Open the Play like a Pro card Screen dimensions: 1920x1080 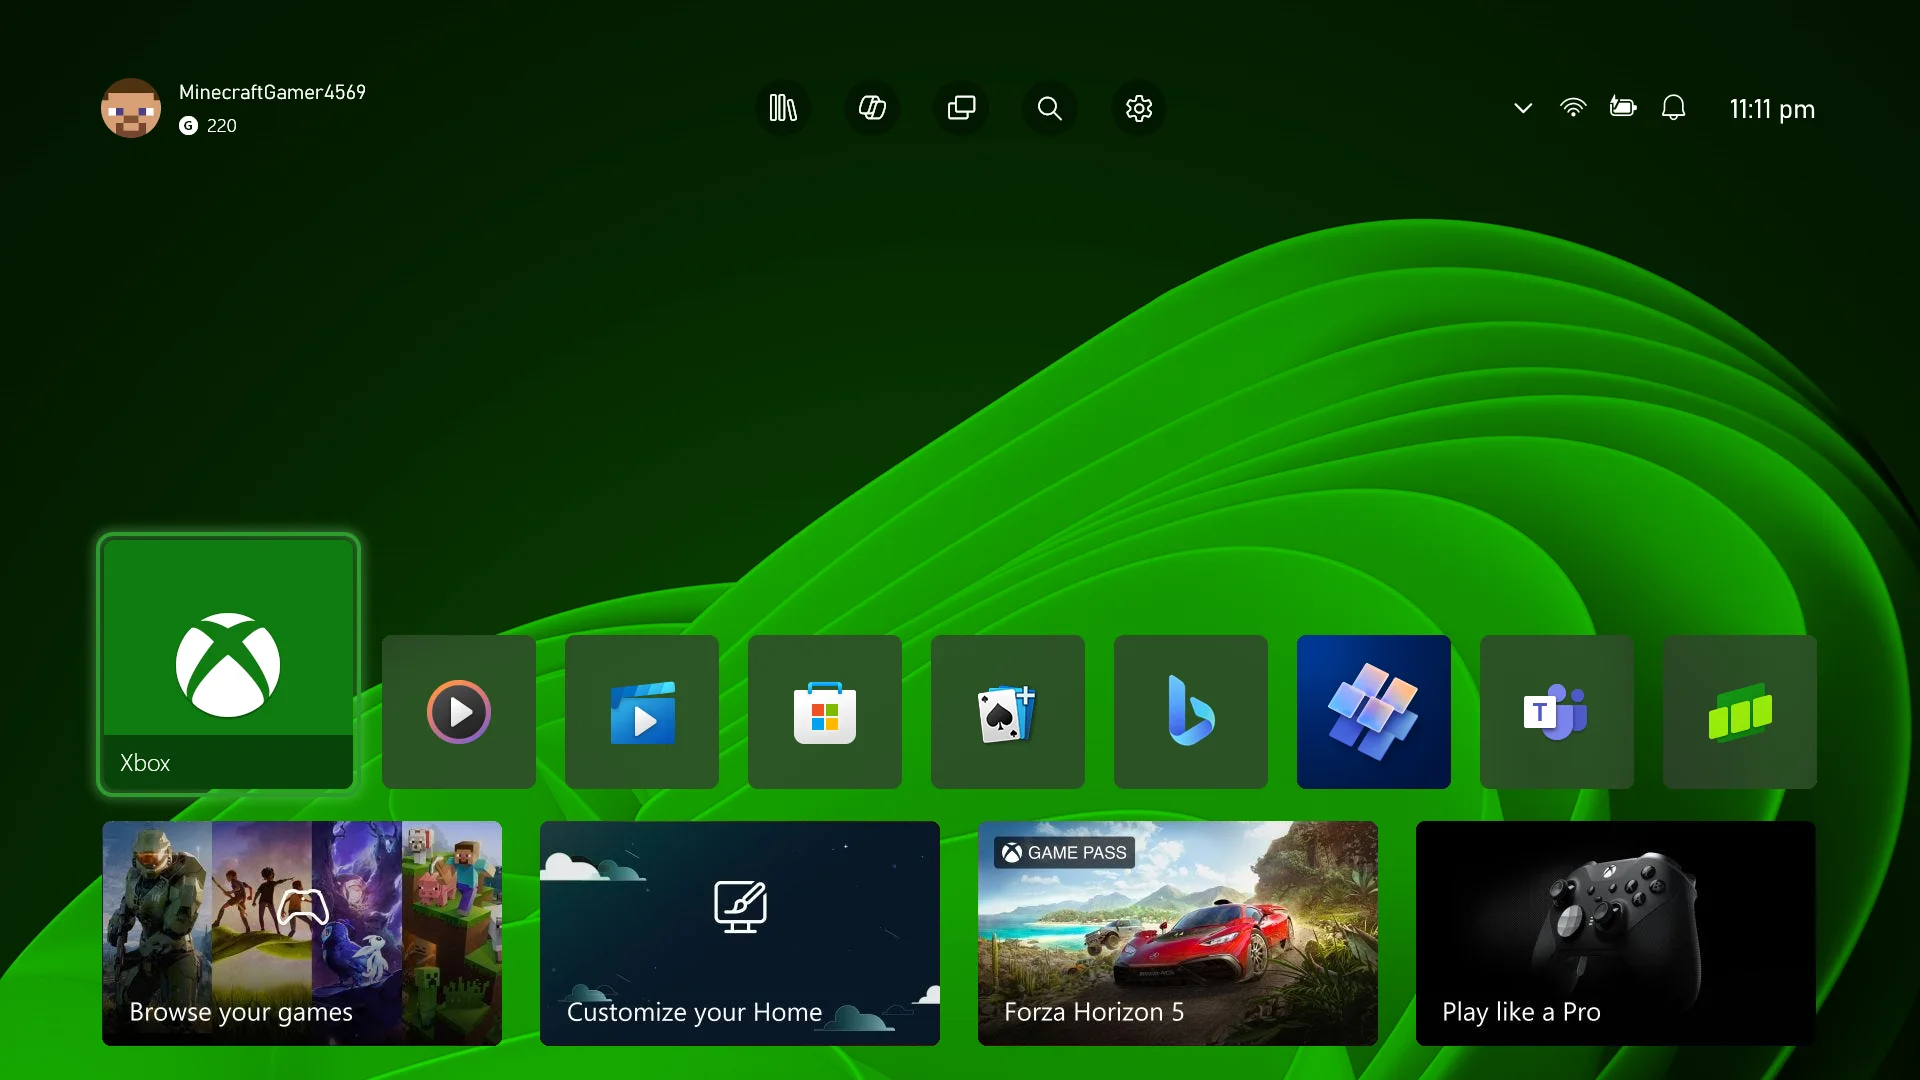click(1616, 933)
